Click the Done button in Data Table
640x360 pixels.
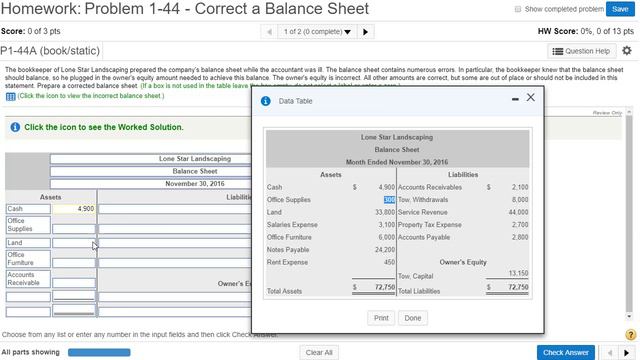413,318
